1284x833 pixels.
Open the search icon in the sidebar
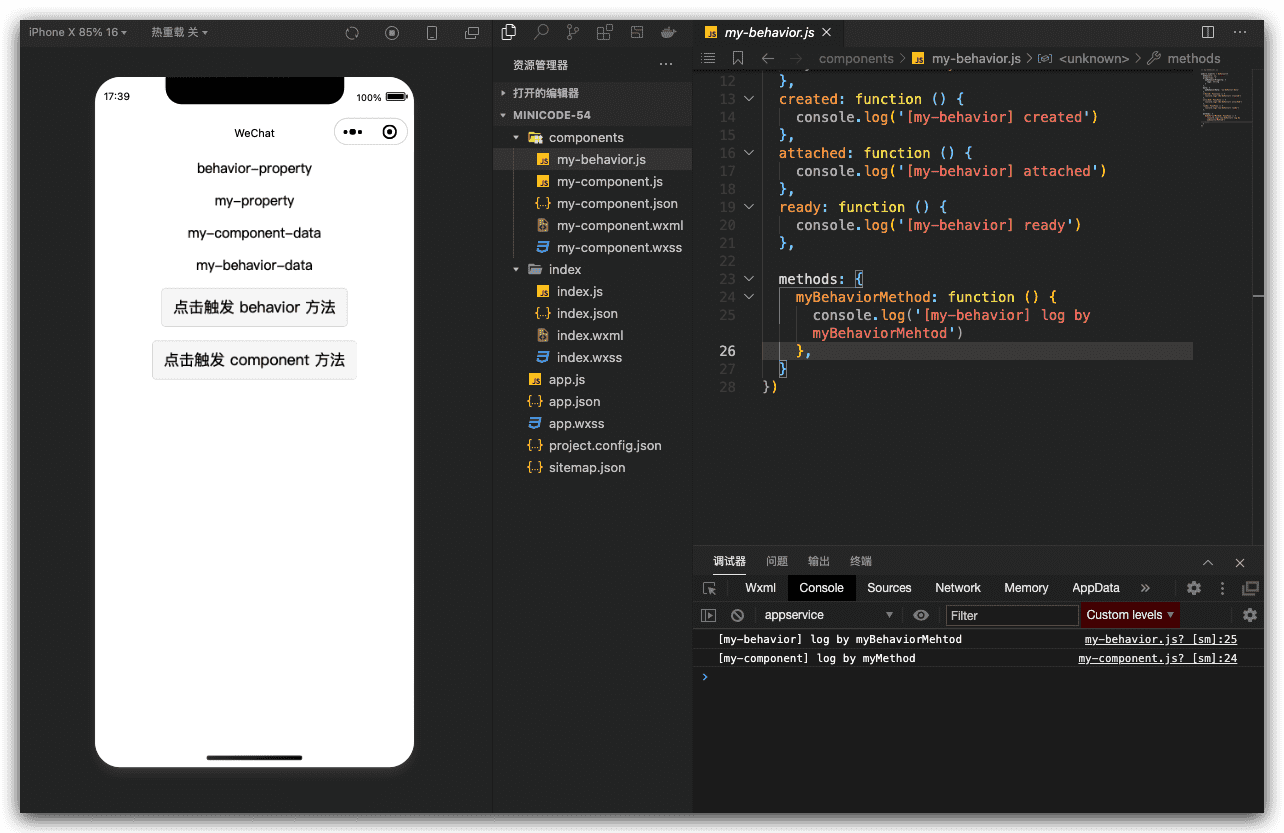541,32
